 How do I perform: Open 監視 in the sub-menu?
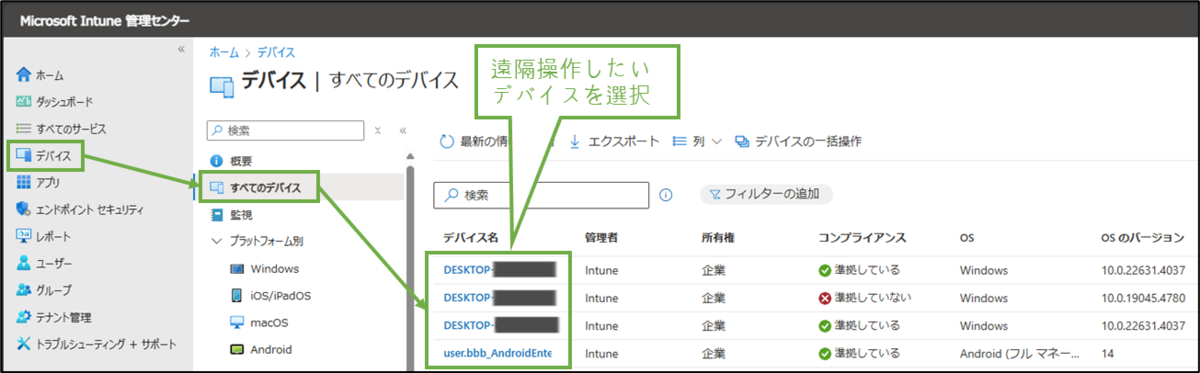click(x=240, y=214)
